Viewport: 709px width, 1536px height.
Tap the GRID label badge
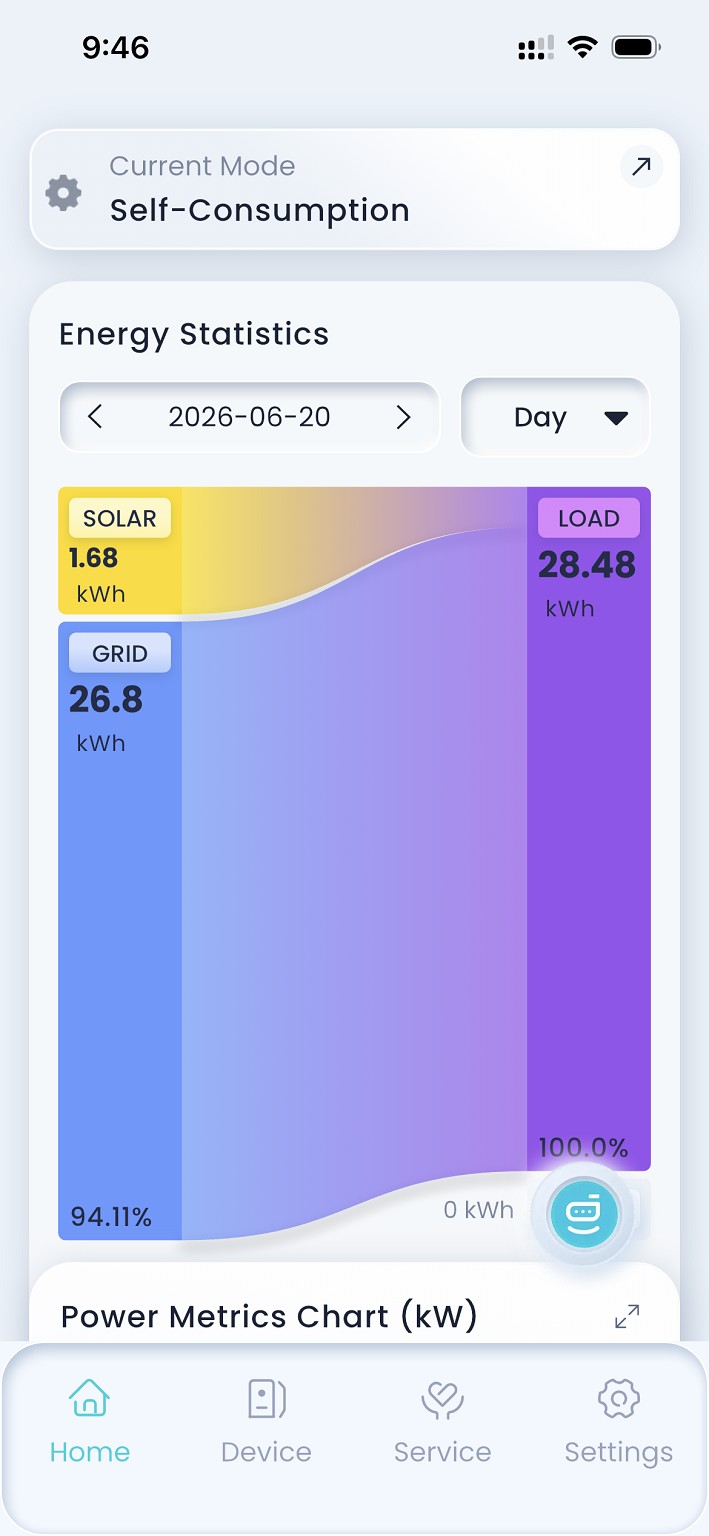(x=120, y=653)
